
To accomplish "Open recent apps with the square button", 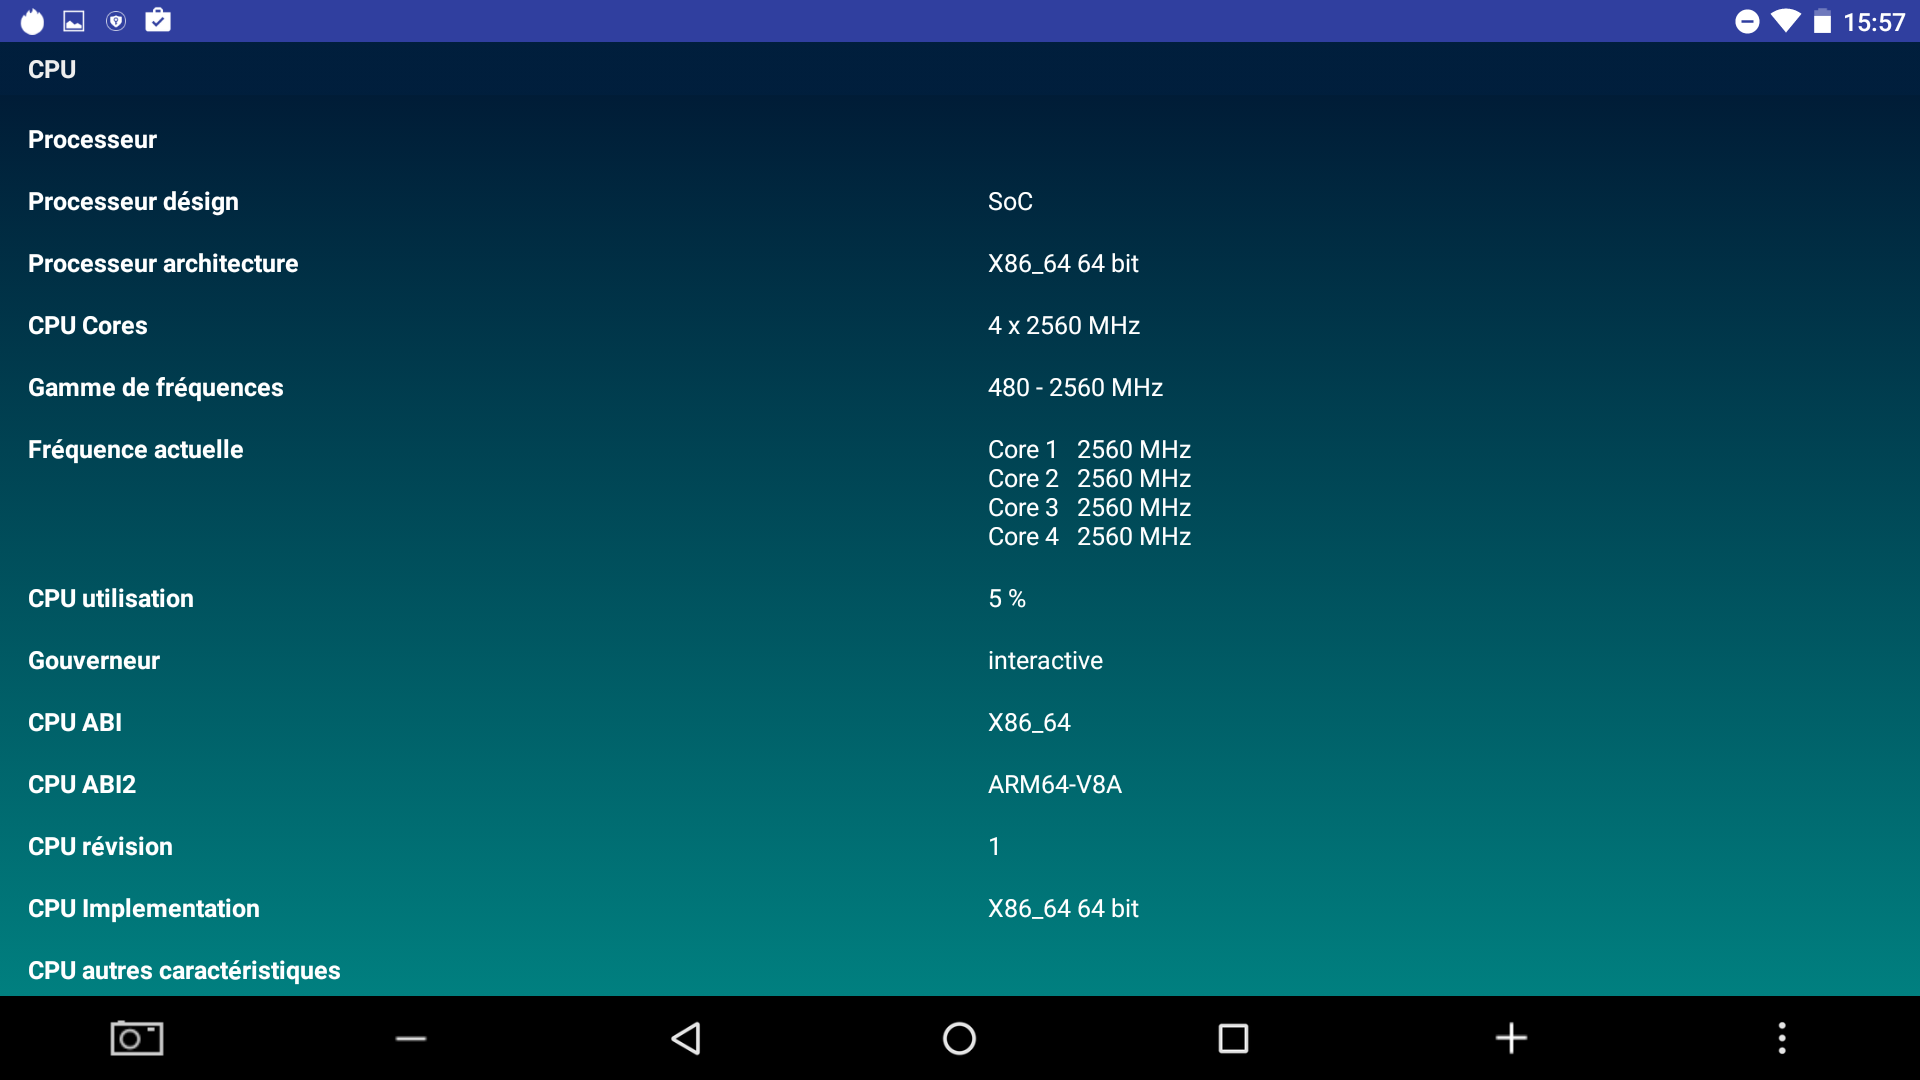I will (x=1233, y=1038).
